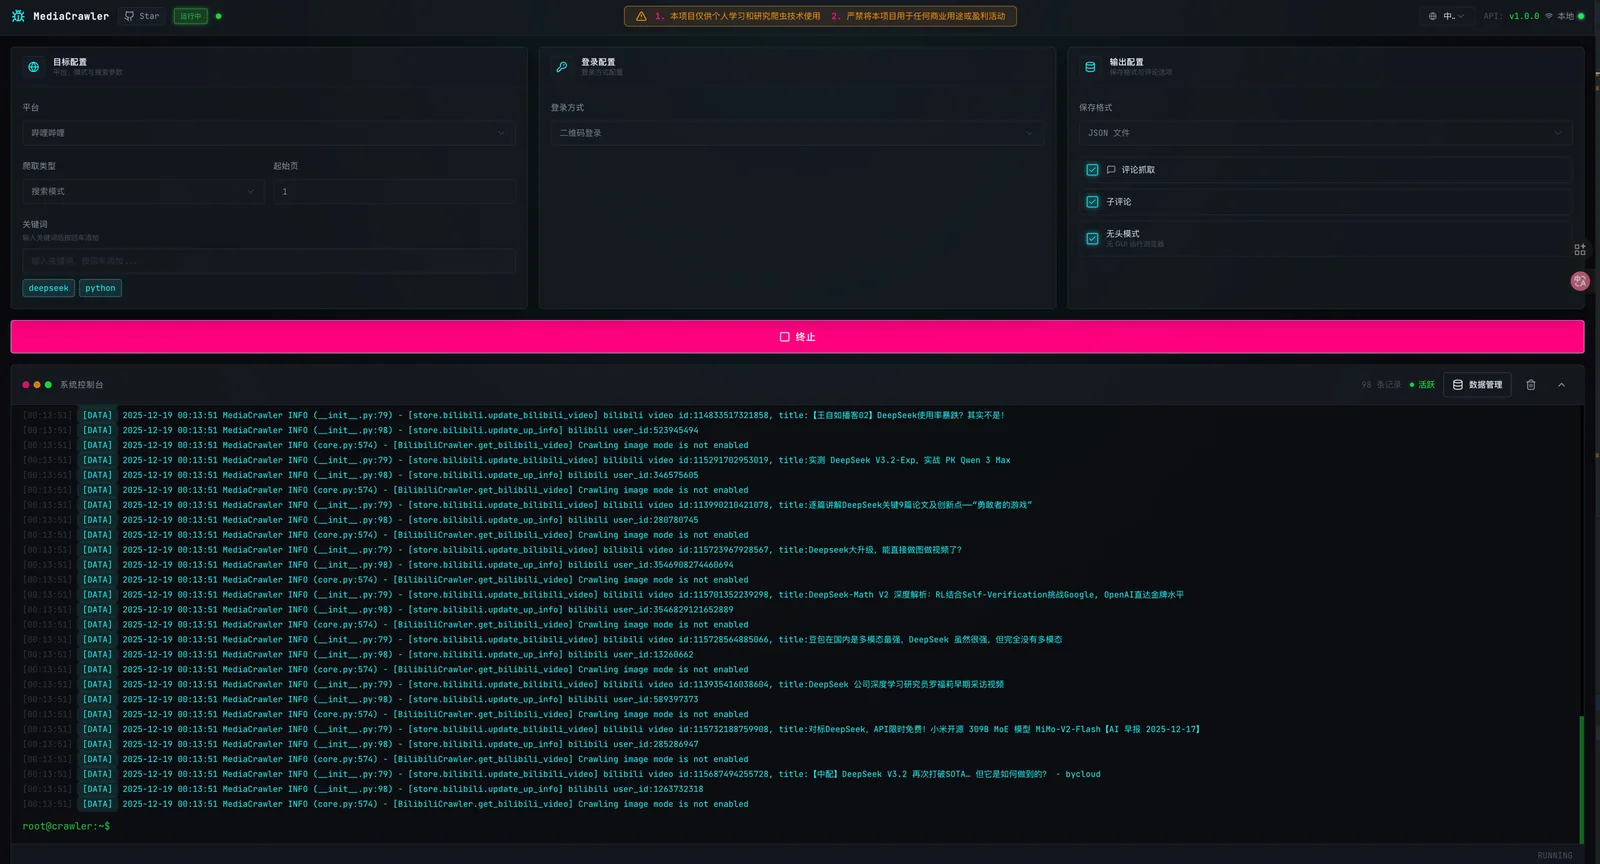Image resolution: width=1600 pixels, height=864 pixels.
Task: Click the MediaCrawler bug logo icon
Action: click(18, 16)
